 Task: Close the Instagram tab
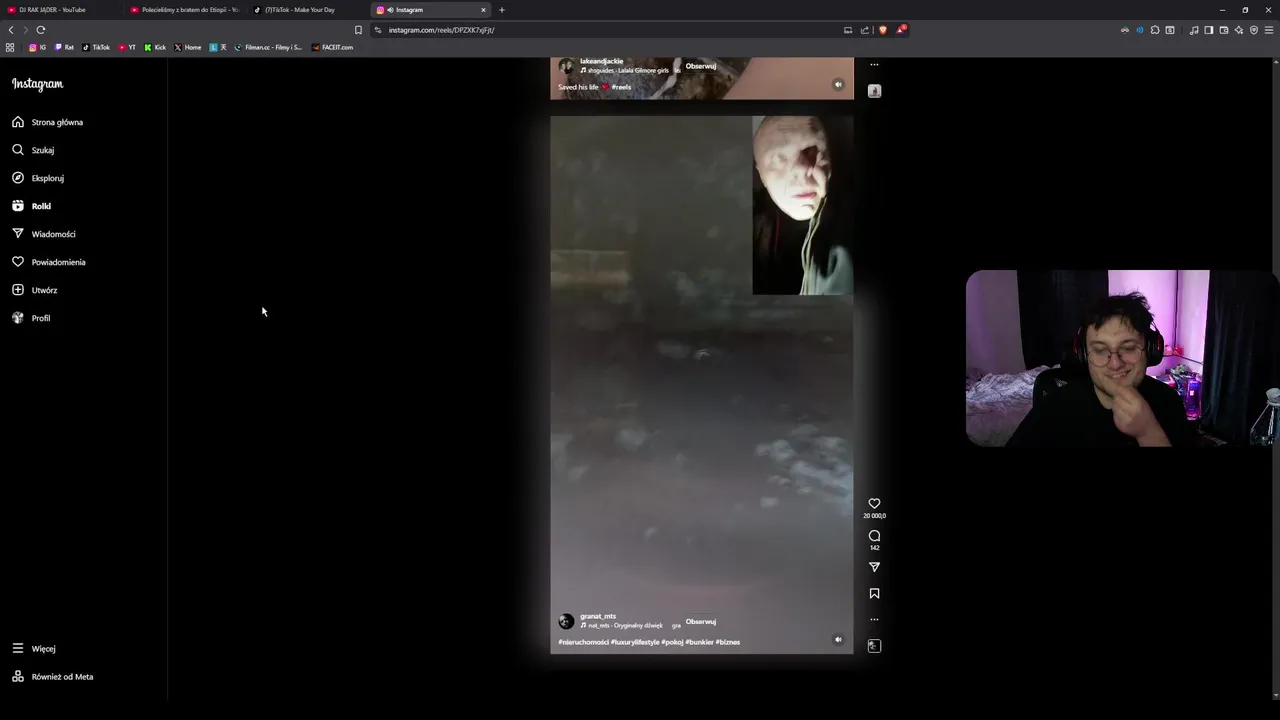pyautogui.click(x=483, y=10)
